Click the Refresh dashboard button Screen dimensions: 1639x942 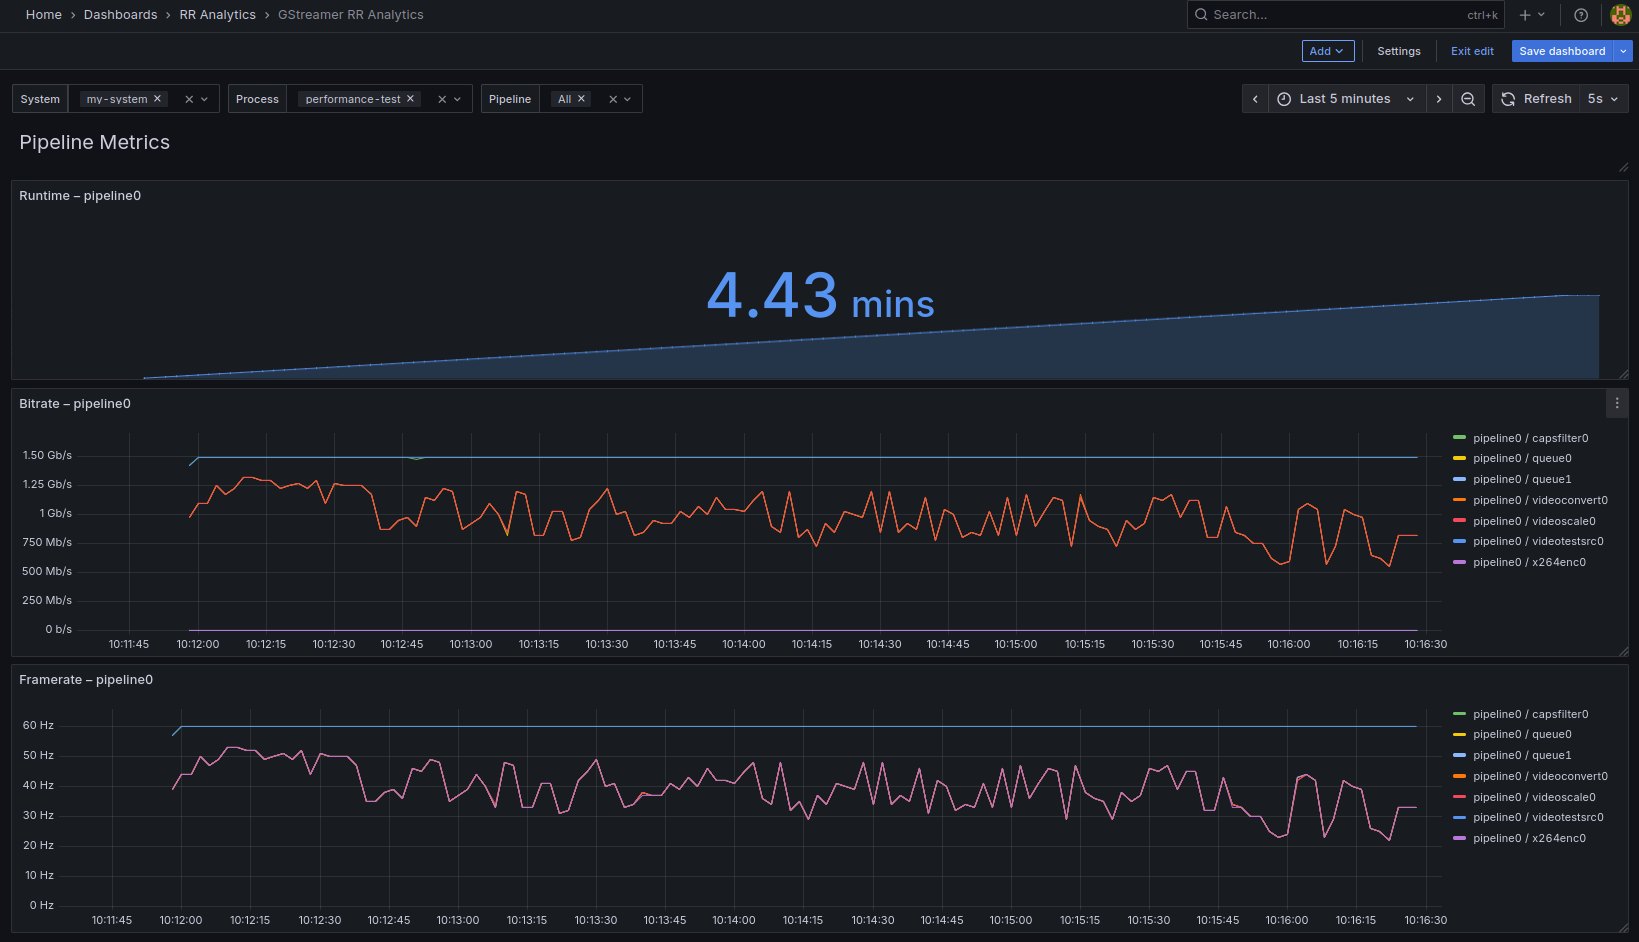1536,99
